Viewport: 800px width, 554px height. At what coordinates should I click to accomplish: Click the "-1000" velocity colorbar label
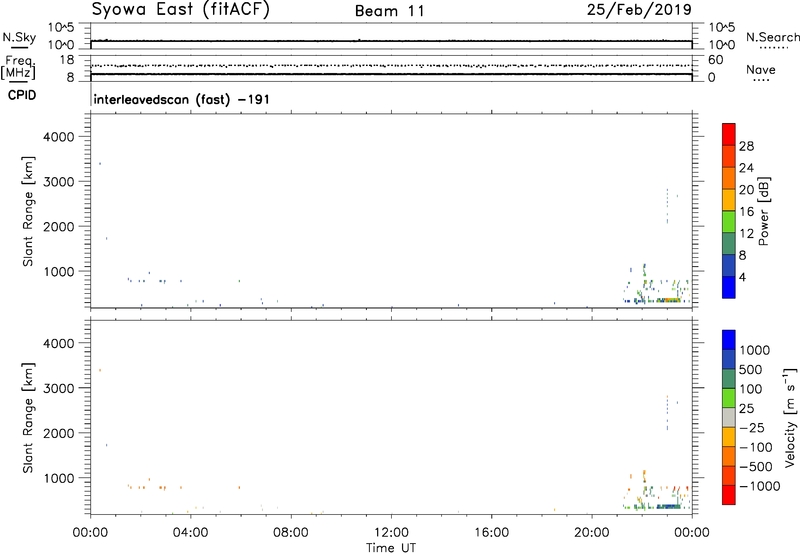(x=759, y=486)
